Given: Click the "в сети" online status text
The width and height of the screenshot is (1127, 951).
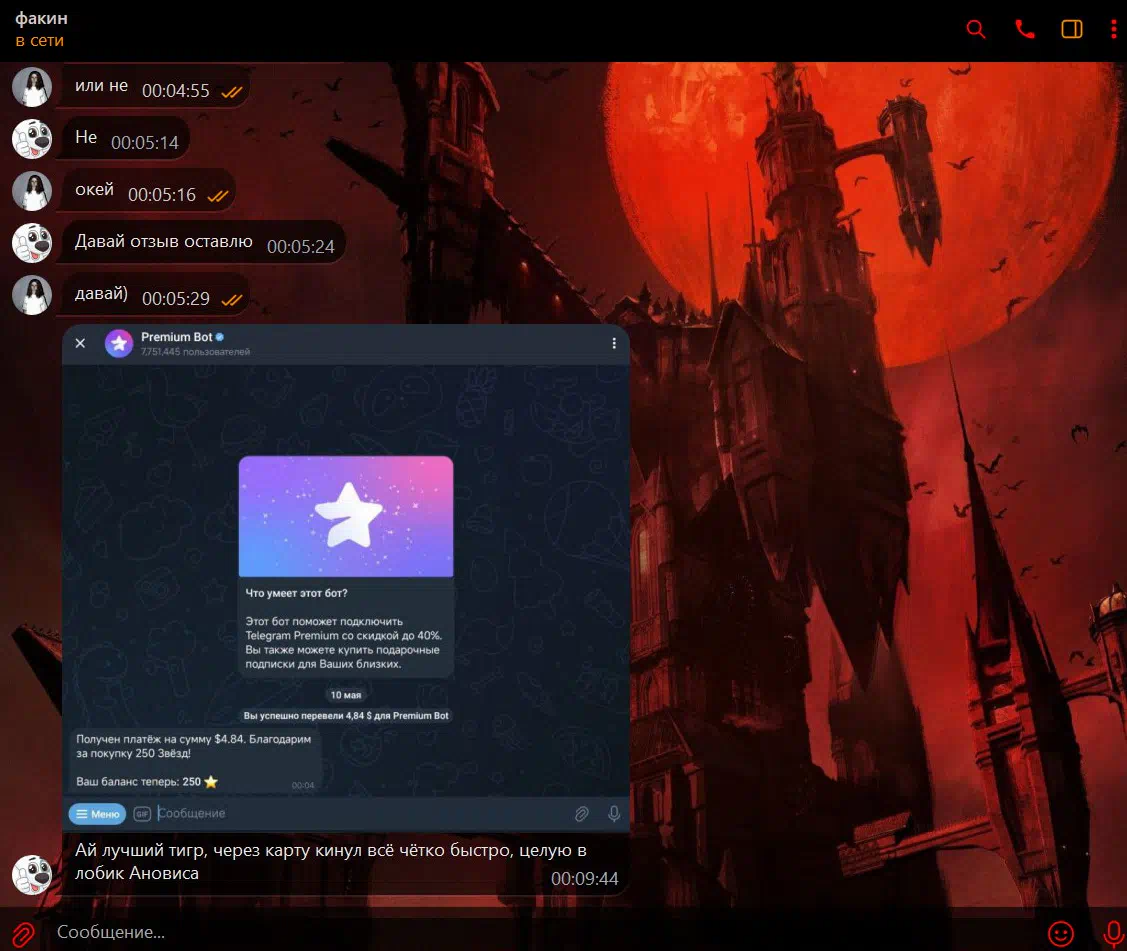Looking at the screenshot, I should coord(40,41).
